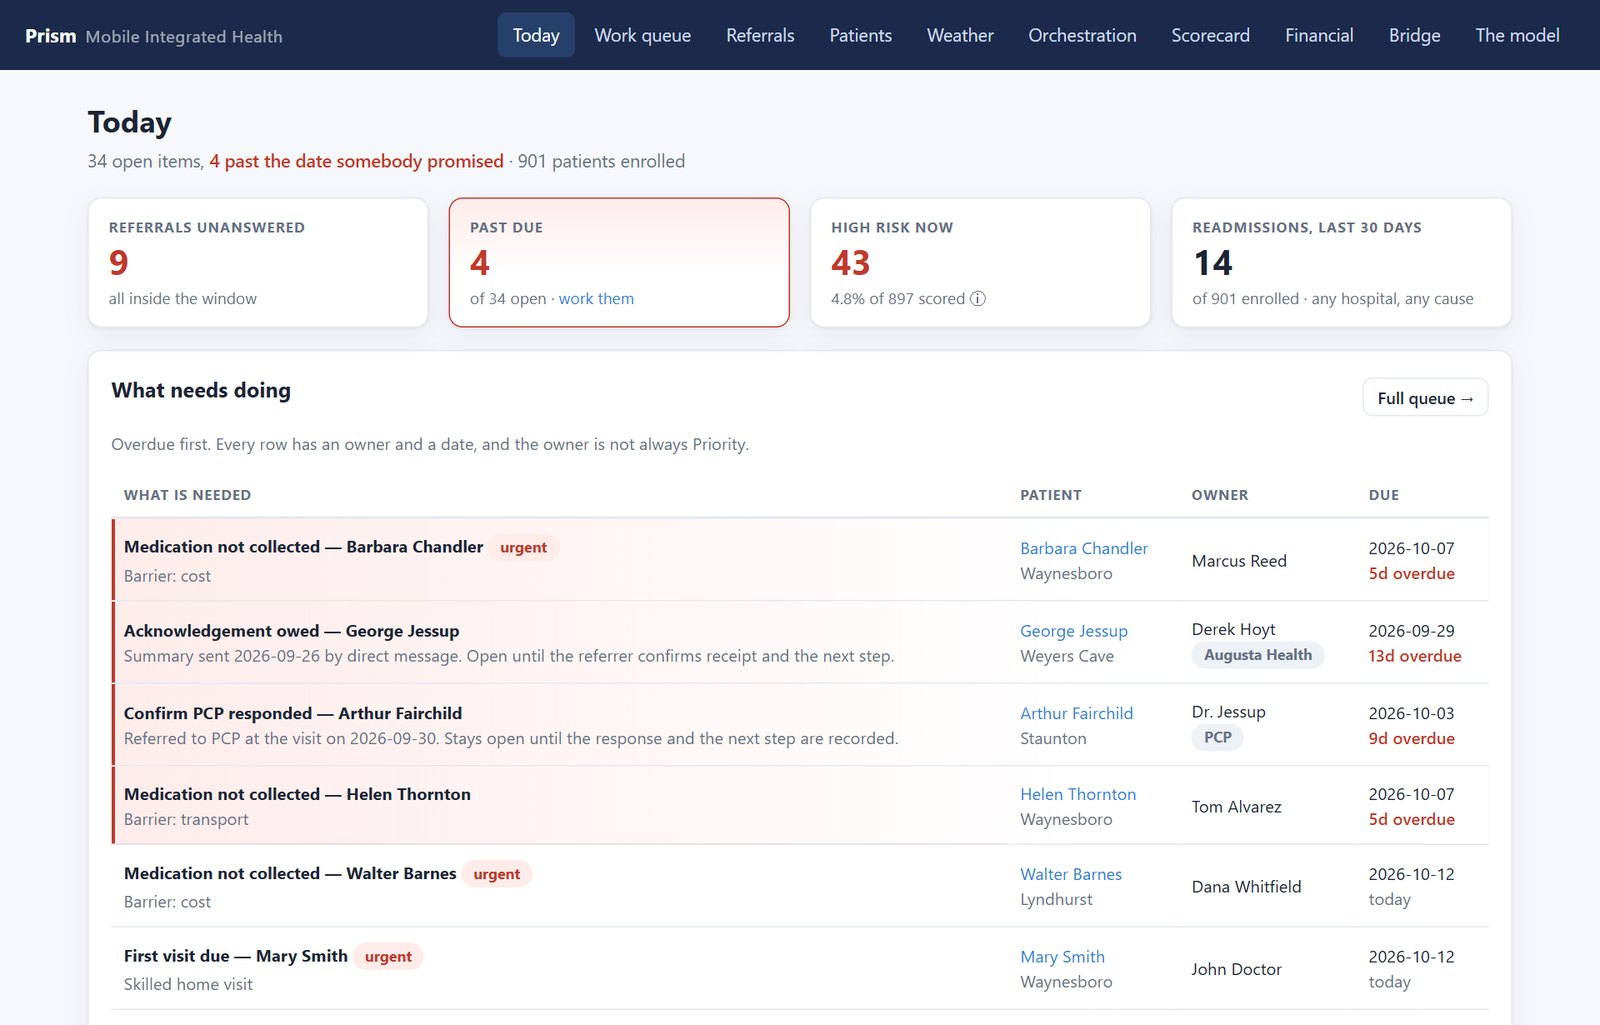1600x1025 pixels.
Task: Click the PCP badge under Dr. Jessup
Action: coord(1218,737)
